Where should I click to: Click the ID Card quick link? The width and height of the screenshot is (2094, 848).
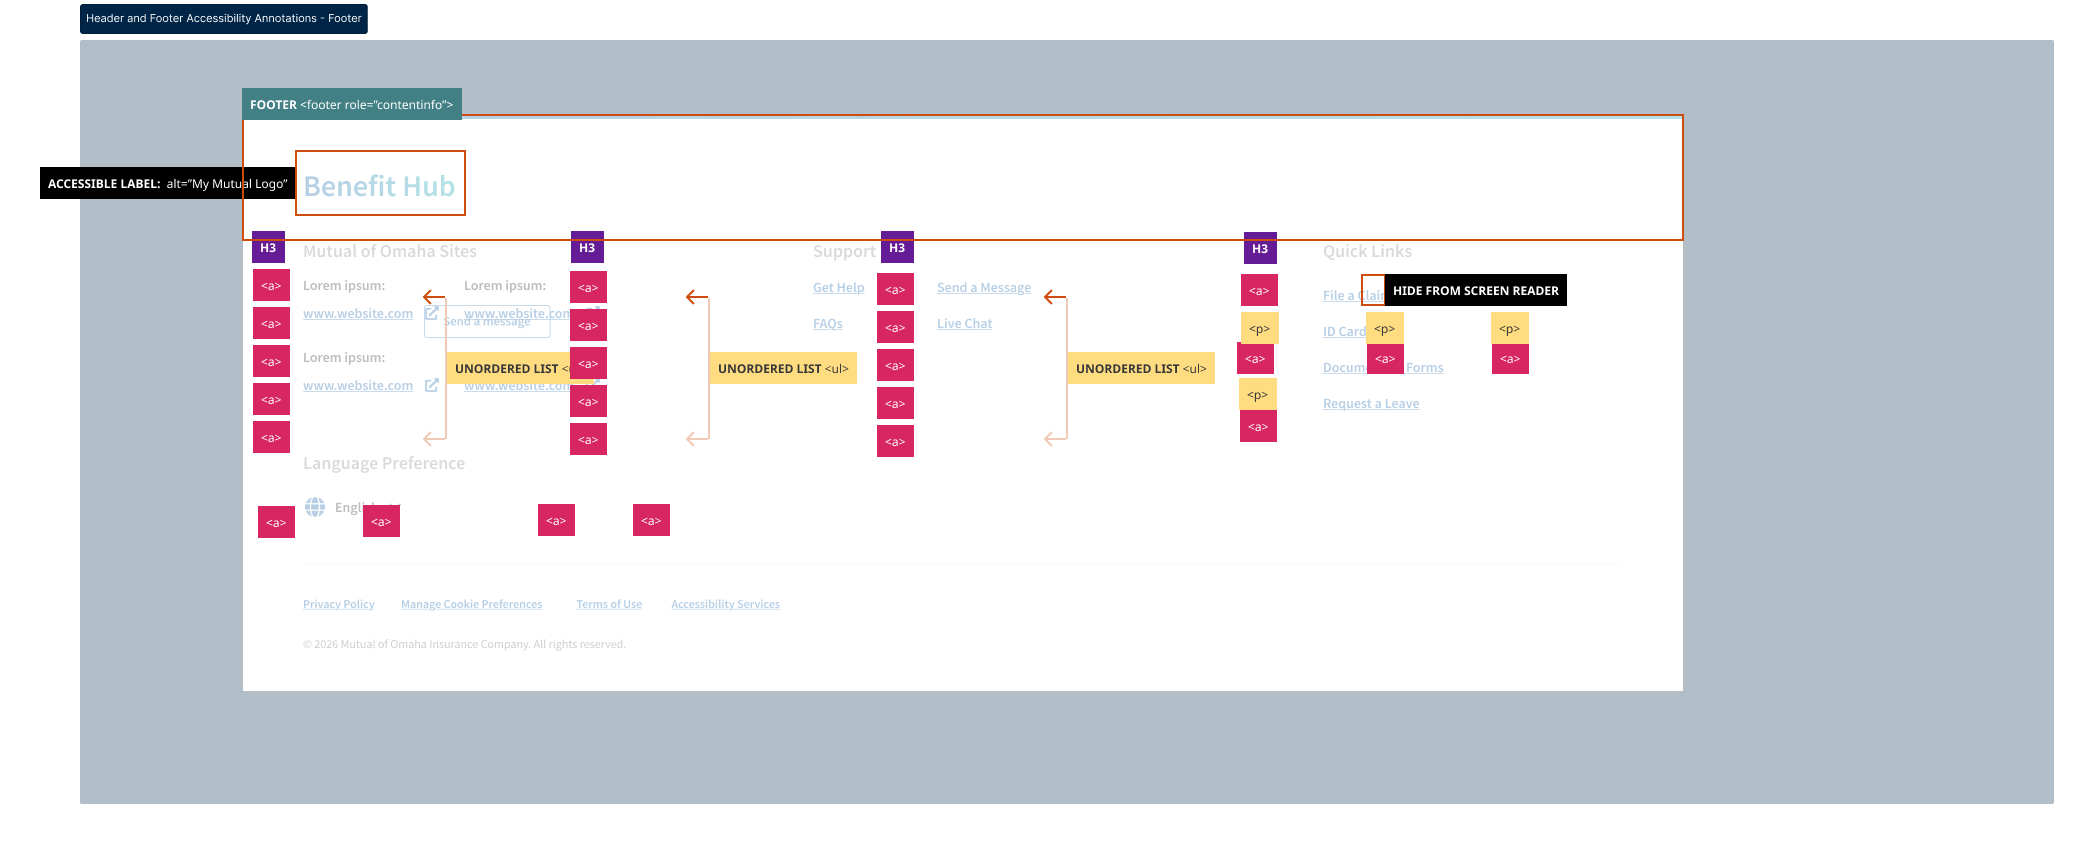point(1344,331)
